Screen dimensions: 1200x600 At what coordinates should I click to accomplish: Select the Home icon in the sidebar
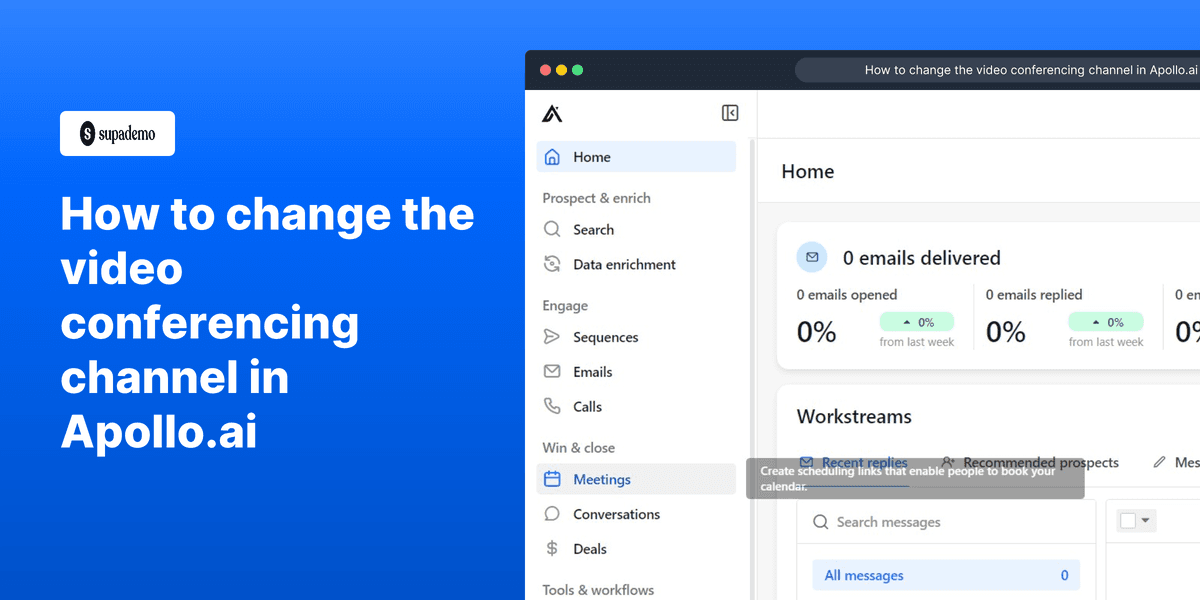coord(552,157)
